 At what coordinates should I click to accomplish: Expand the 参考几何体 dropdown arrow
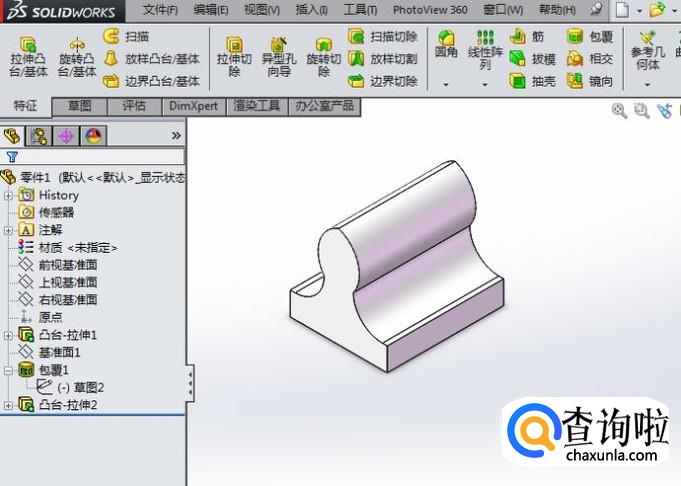(x=648, y=84)
